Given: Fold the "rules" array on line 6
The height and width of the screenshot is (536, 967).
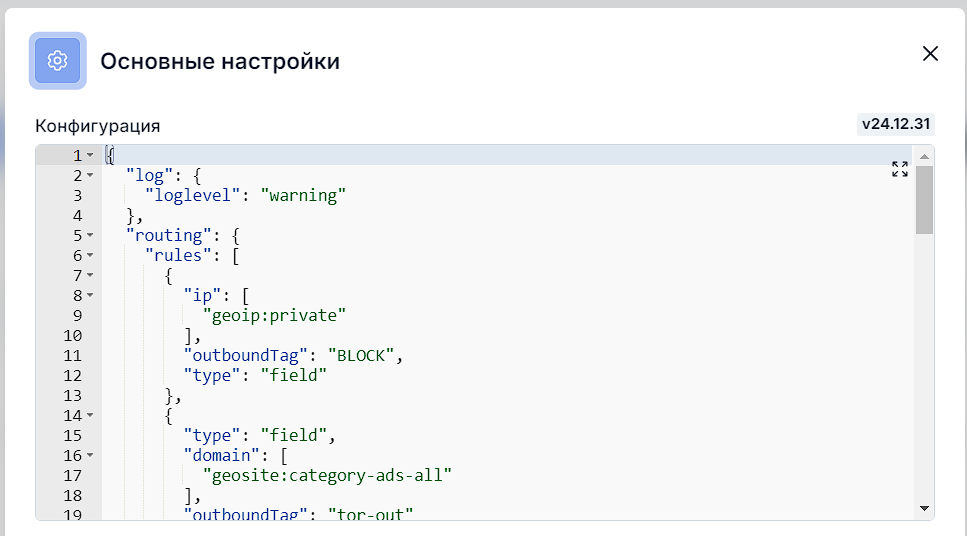Looking at the screenshot, I should click(90, 255).
